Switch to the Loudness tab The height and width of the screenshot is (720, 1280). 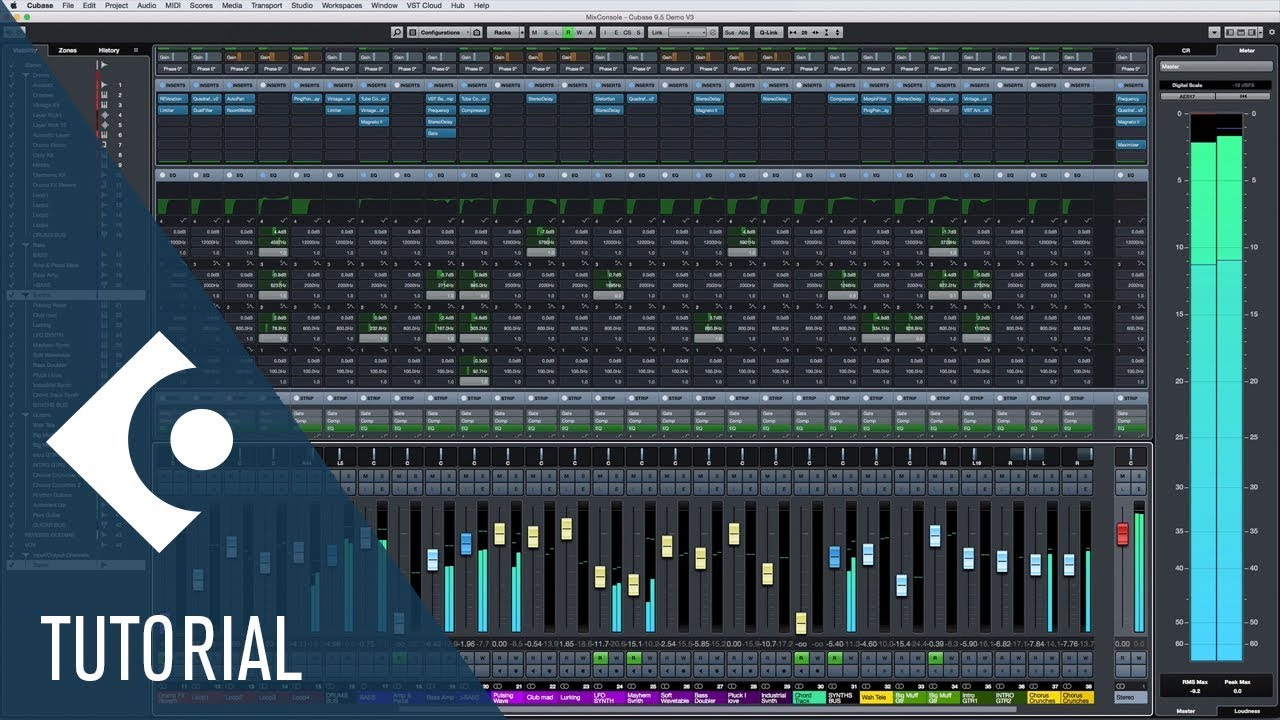tap(1247, 711)
